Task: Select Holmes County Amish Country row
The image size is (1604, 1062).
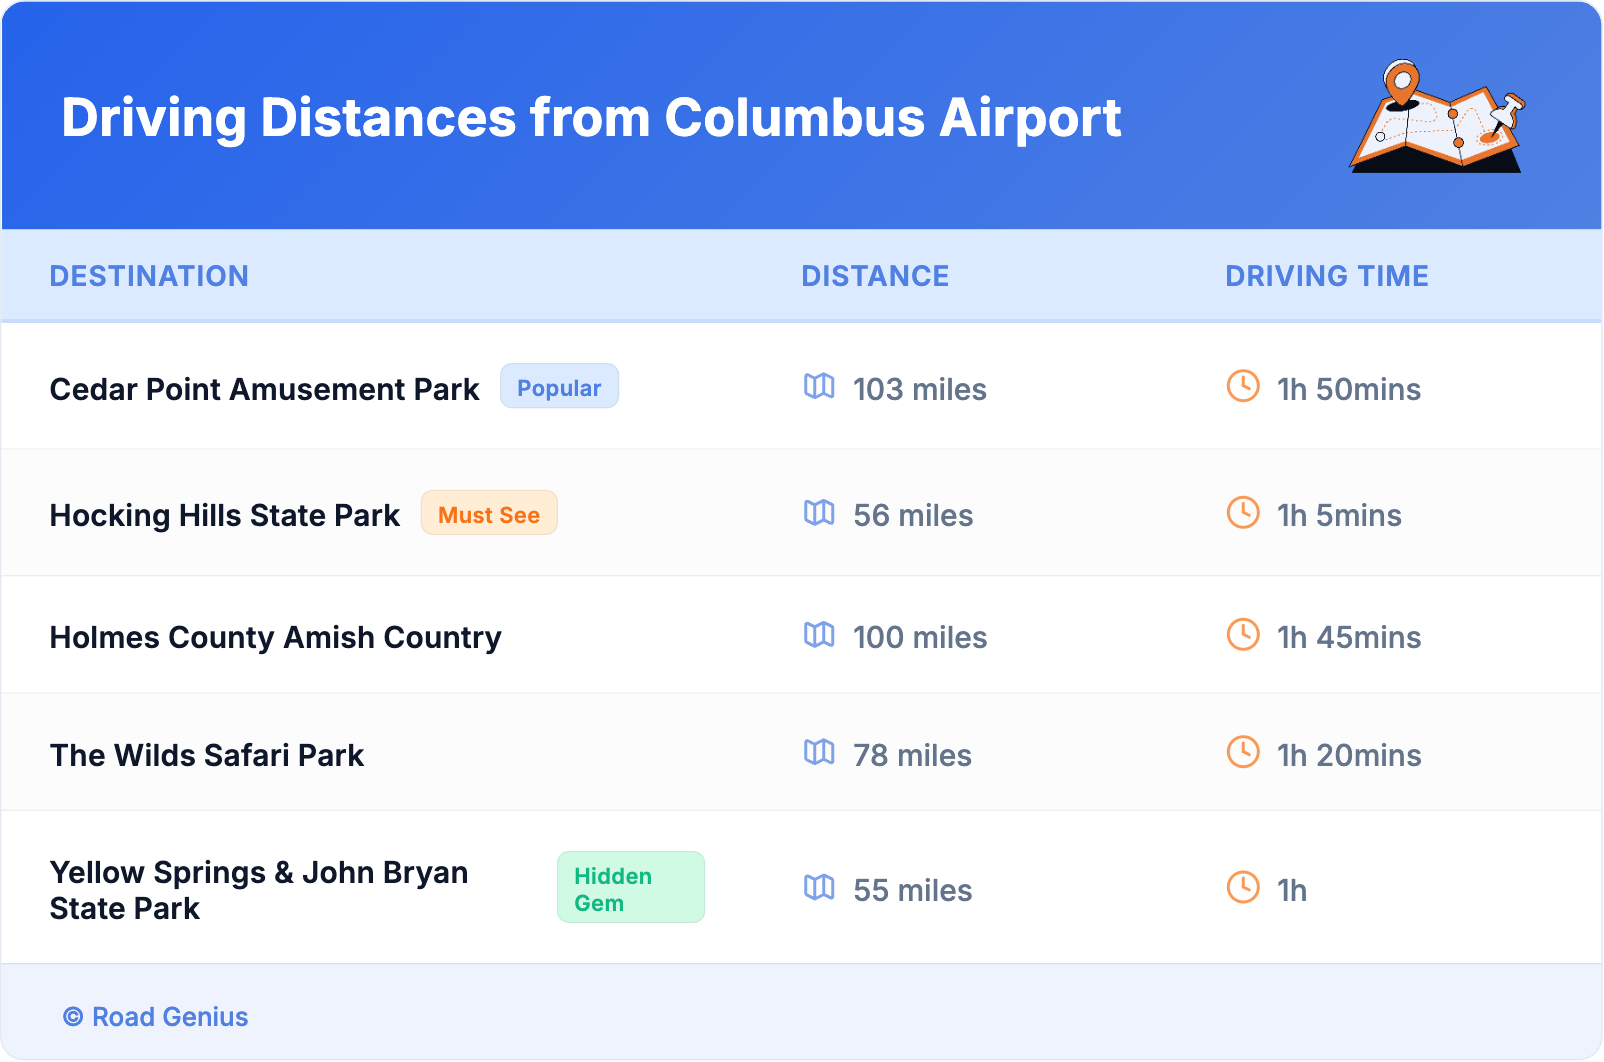Action: click(x=275, y=637)
